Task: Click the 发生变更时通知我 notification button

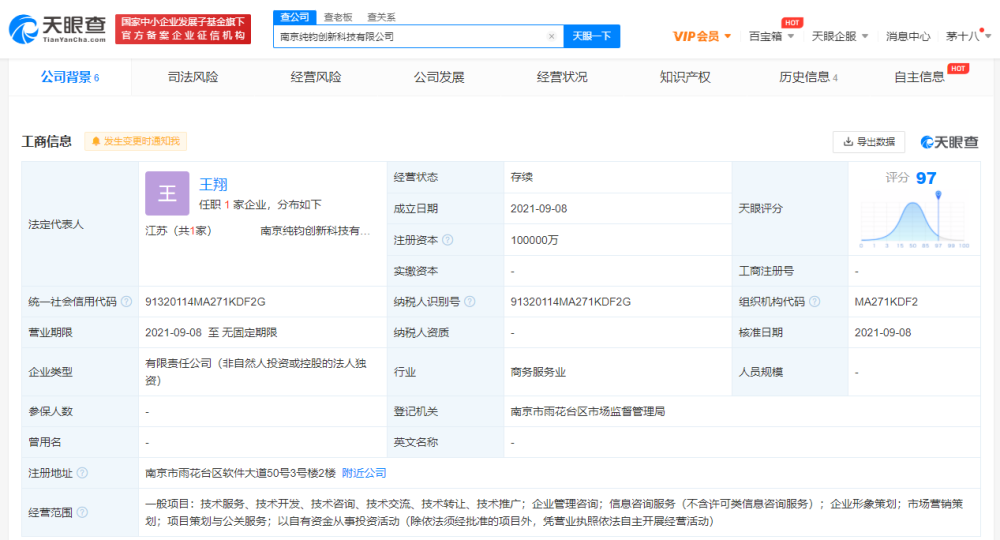Action: point(135,141)
